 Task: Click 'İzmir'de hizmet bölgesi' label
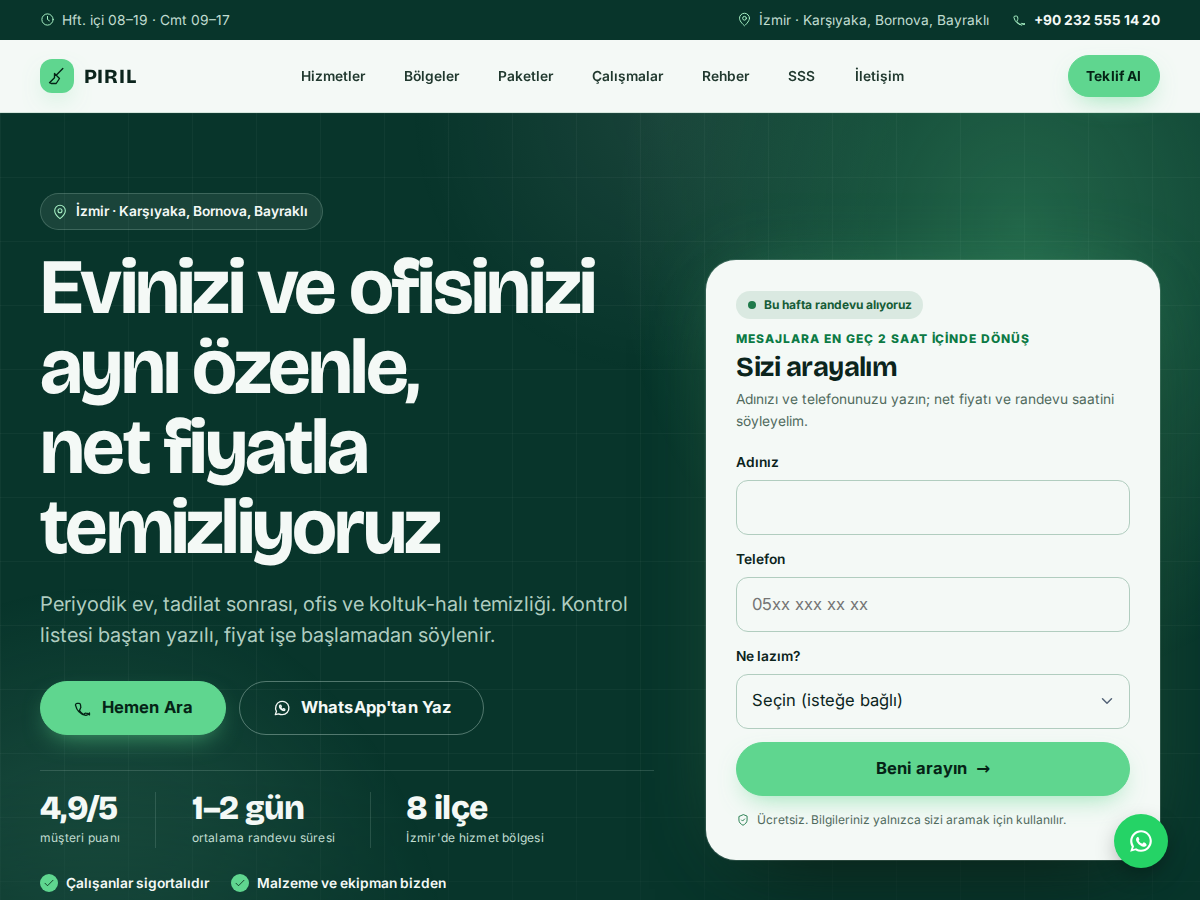pyautogui.click(x=475, y=838)
